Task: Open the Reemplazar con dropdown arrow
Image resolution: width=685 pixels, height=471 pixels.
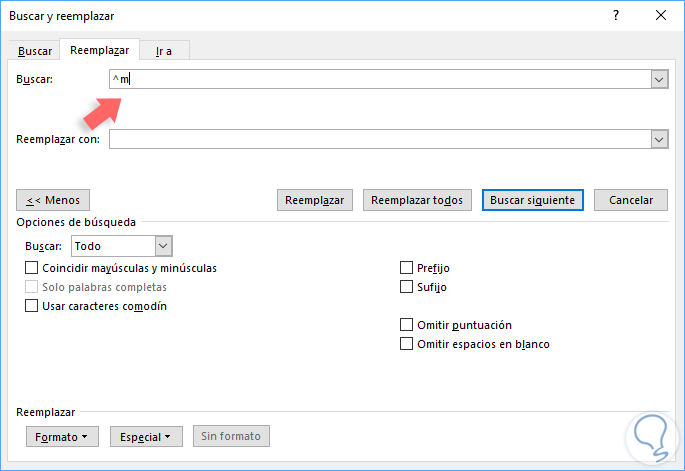Action: [659, 140]
